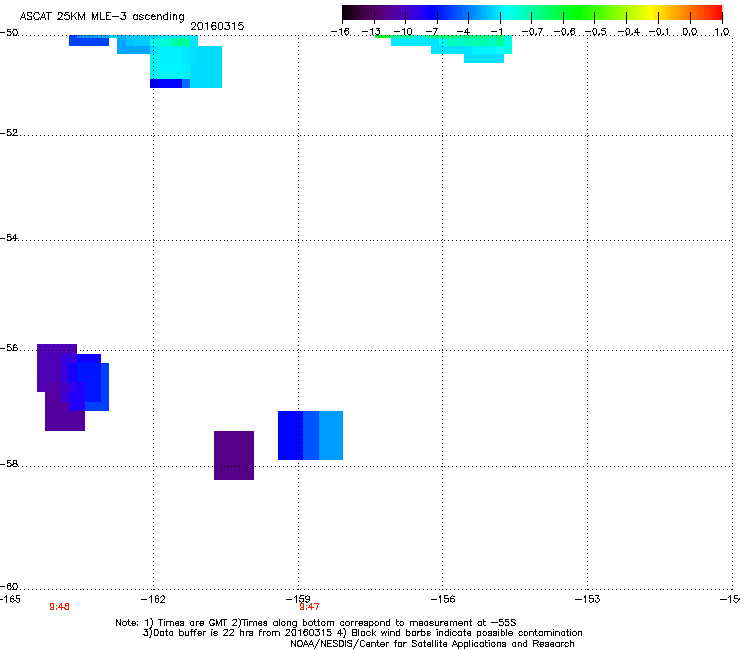Screen dimensions: 740x650
Task: Click the colorbar label -1
Action: [496, 32]
